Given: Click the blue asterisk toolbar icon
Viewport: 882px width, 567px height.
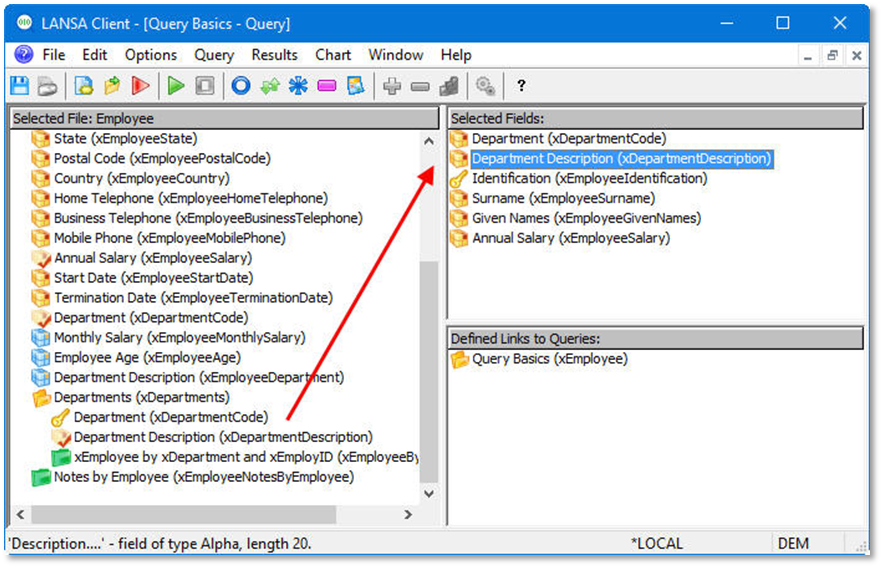Looking at the screenshot, I should click(x=298, y=86).
